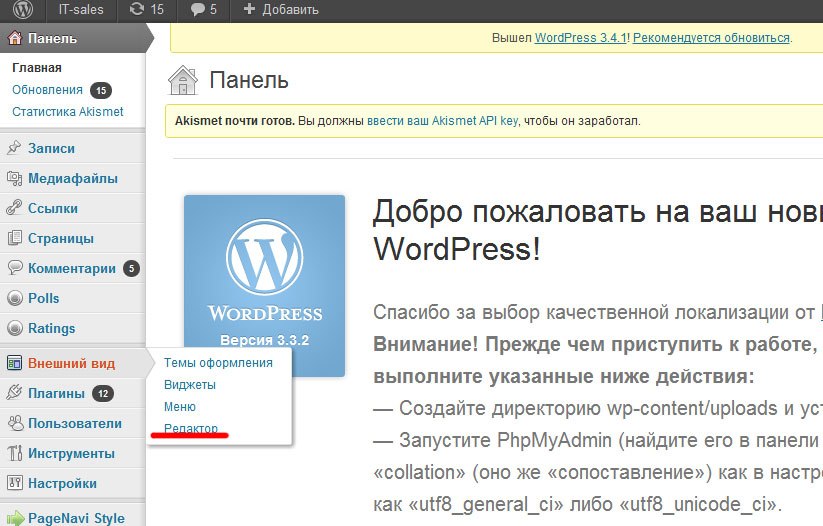Click the house icon beside Панель heading

click(x=183, y=80)
